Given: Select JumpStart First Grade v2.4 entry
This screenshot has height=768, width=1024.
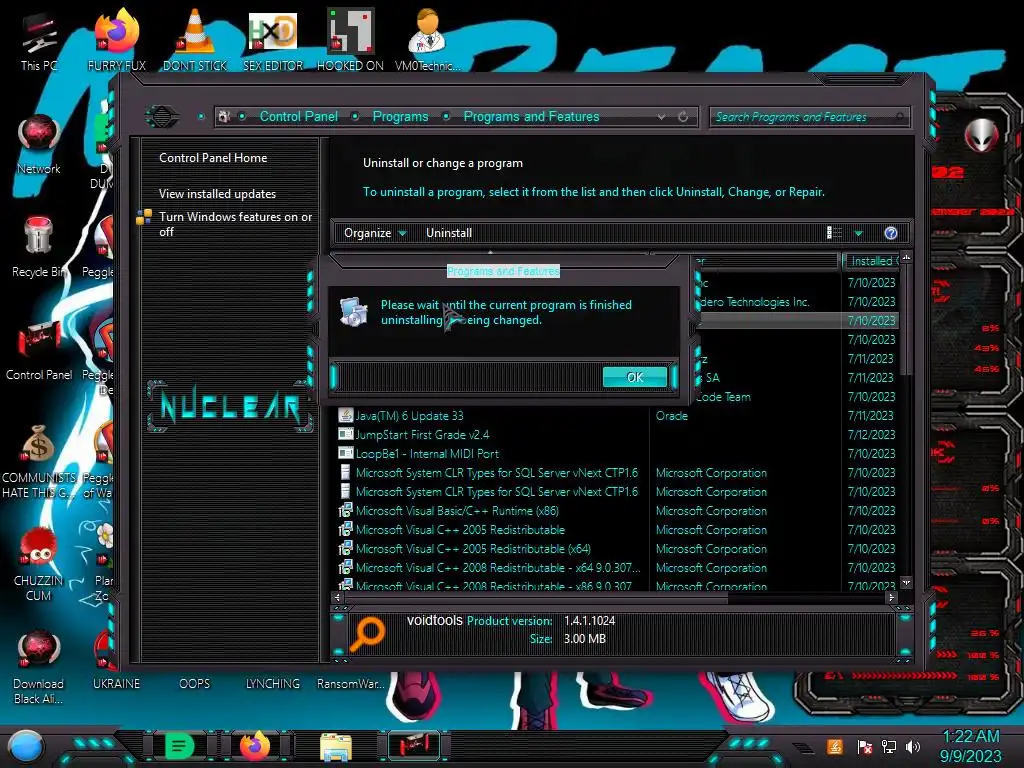Looking at the screenshot, I should click(x=422, y=435).
